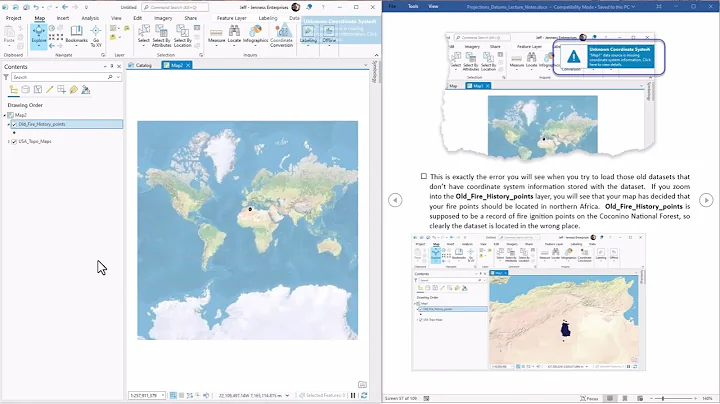Switch Contents to List By Snapping
The image size is (720, 404).
pyautogui.click(x=62, y=90)
